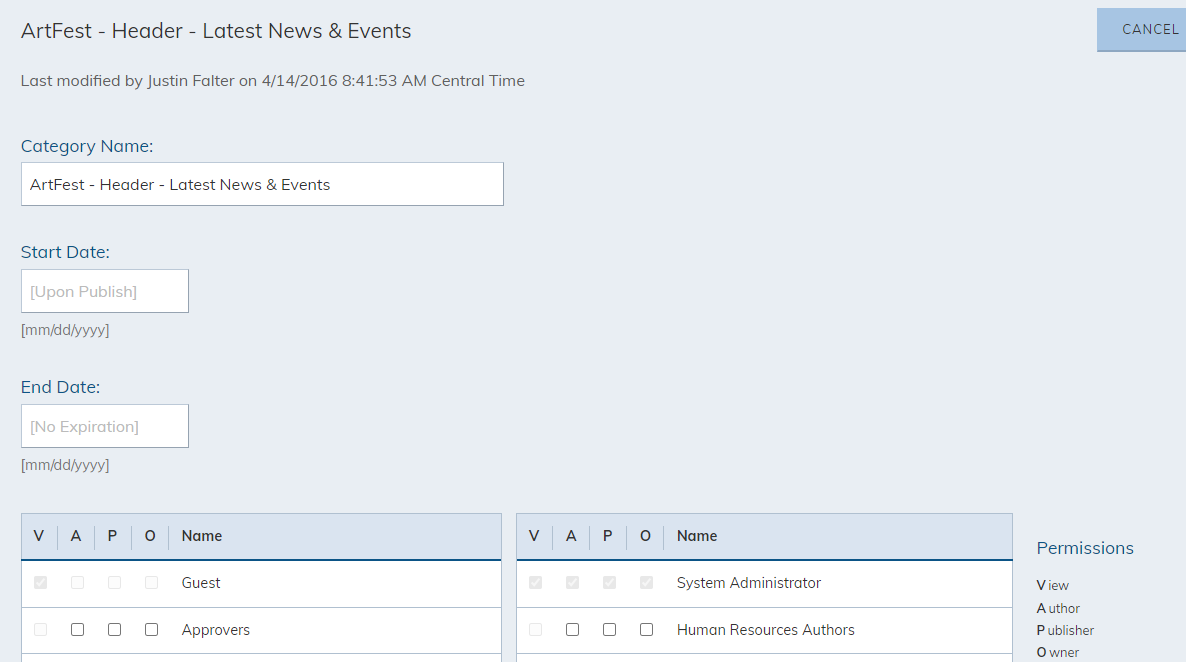The width and height of the screenshot is (1186, 662).
Task: Click the Name header in left table
Action: [202, 536]
